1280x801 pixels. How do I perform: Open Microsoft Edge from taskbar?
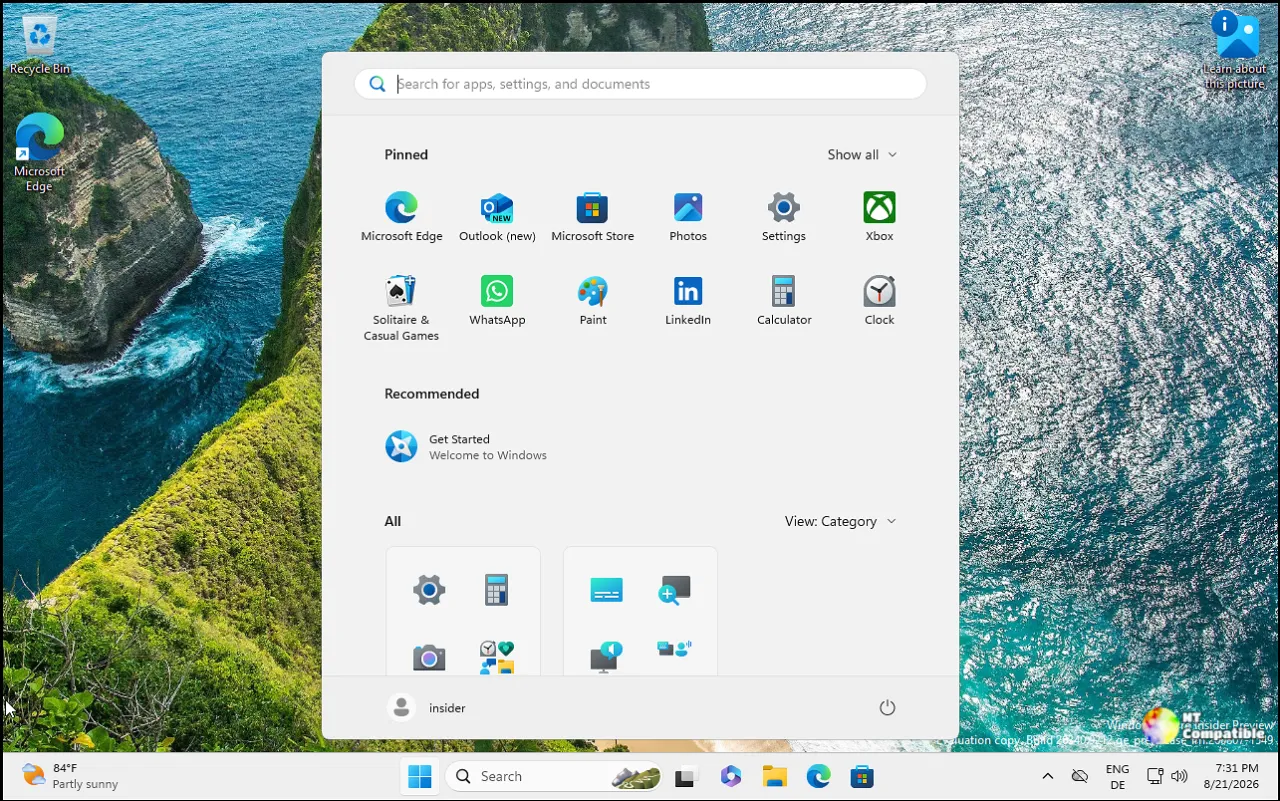pyautogui.click(x=819, y=776)
